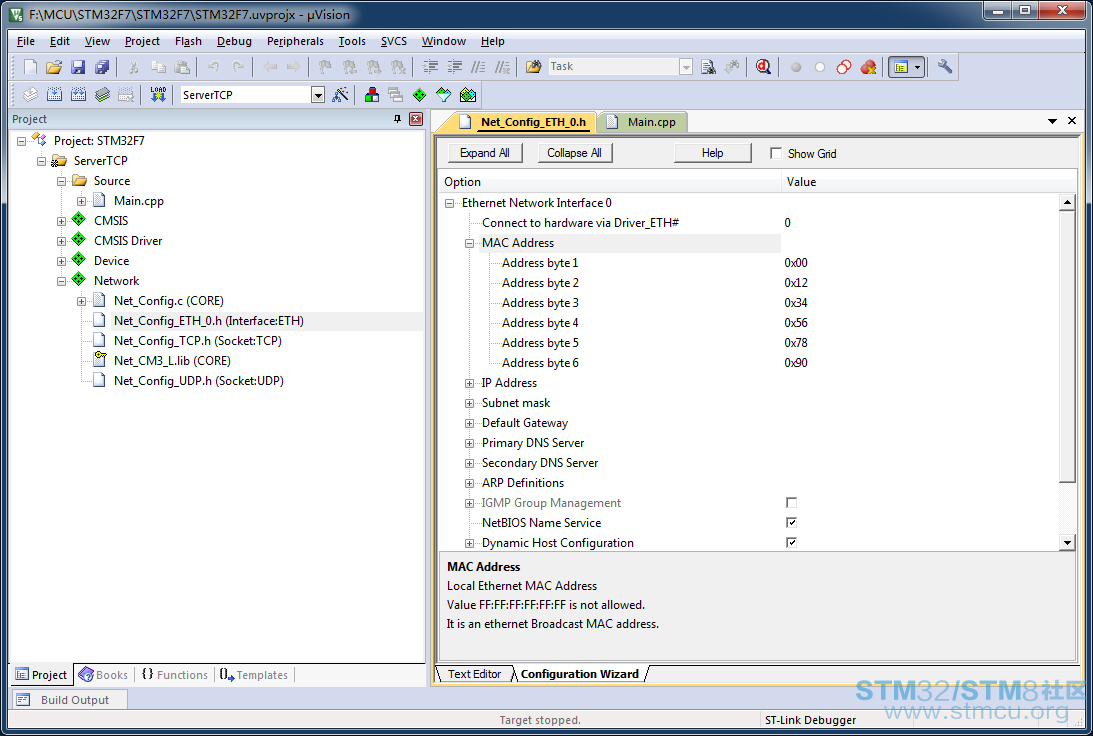1093x736 pixels.
Task: Open Options for Target wand icon
Action: tap(340, 95)
